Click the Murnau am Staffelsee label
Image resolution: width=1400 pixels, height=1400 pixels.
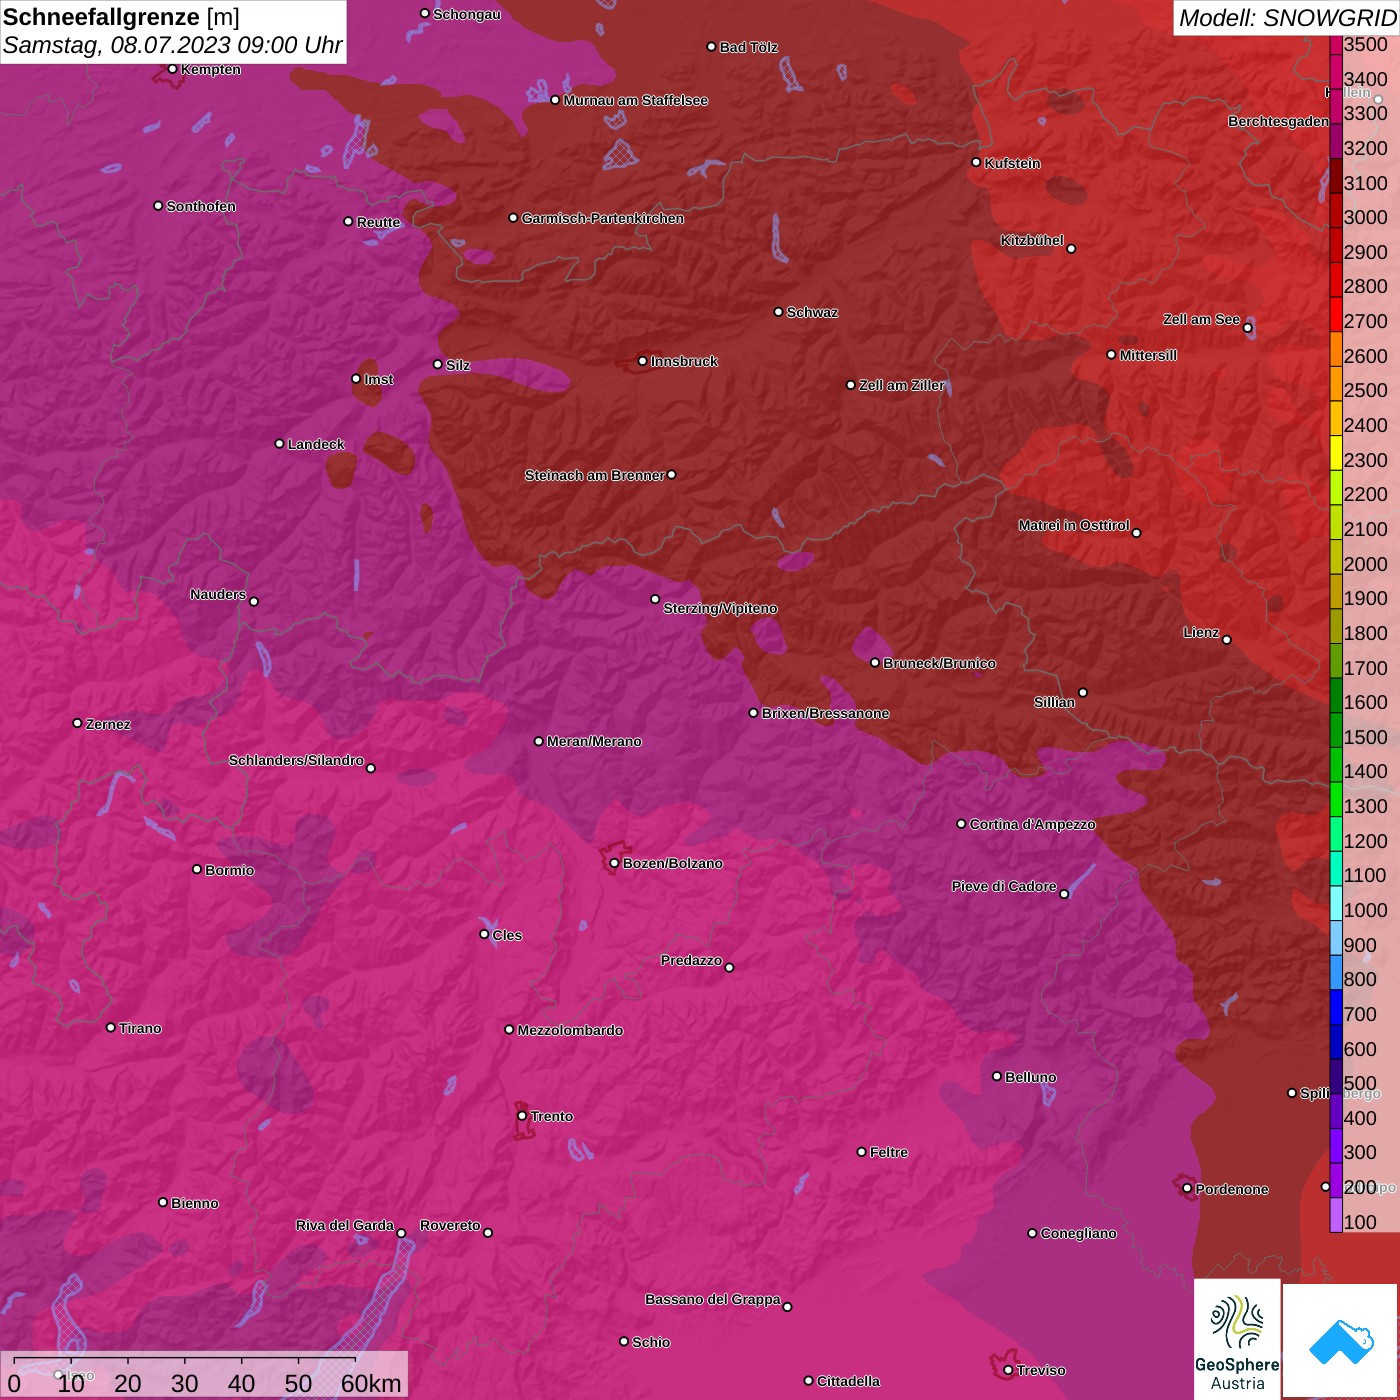click(635, 100)
